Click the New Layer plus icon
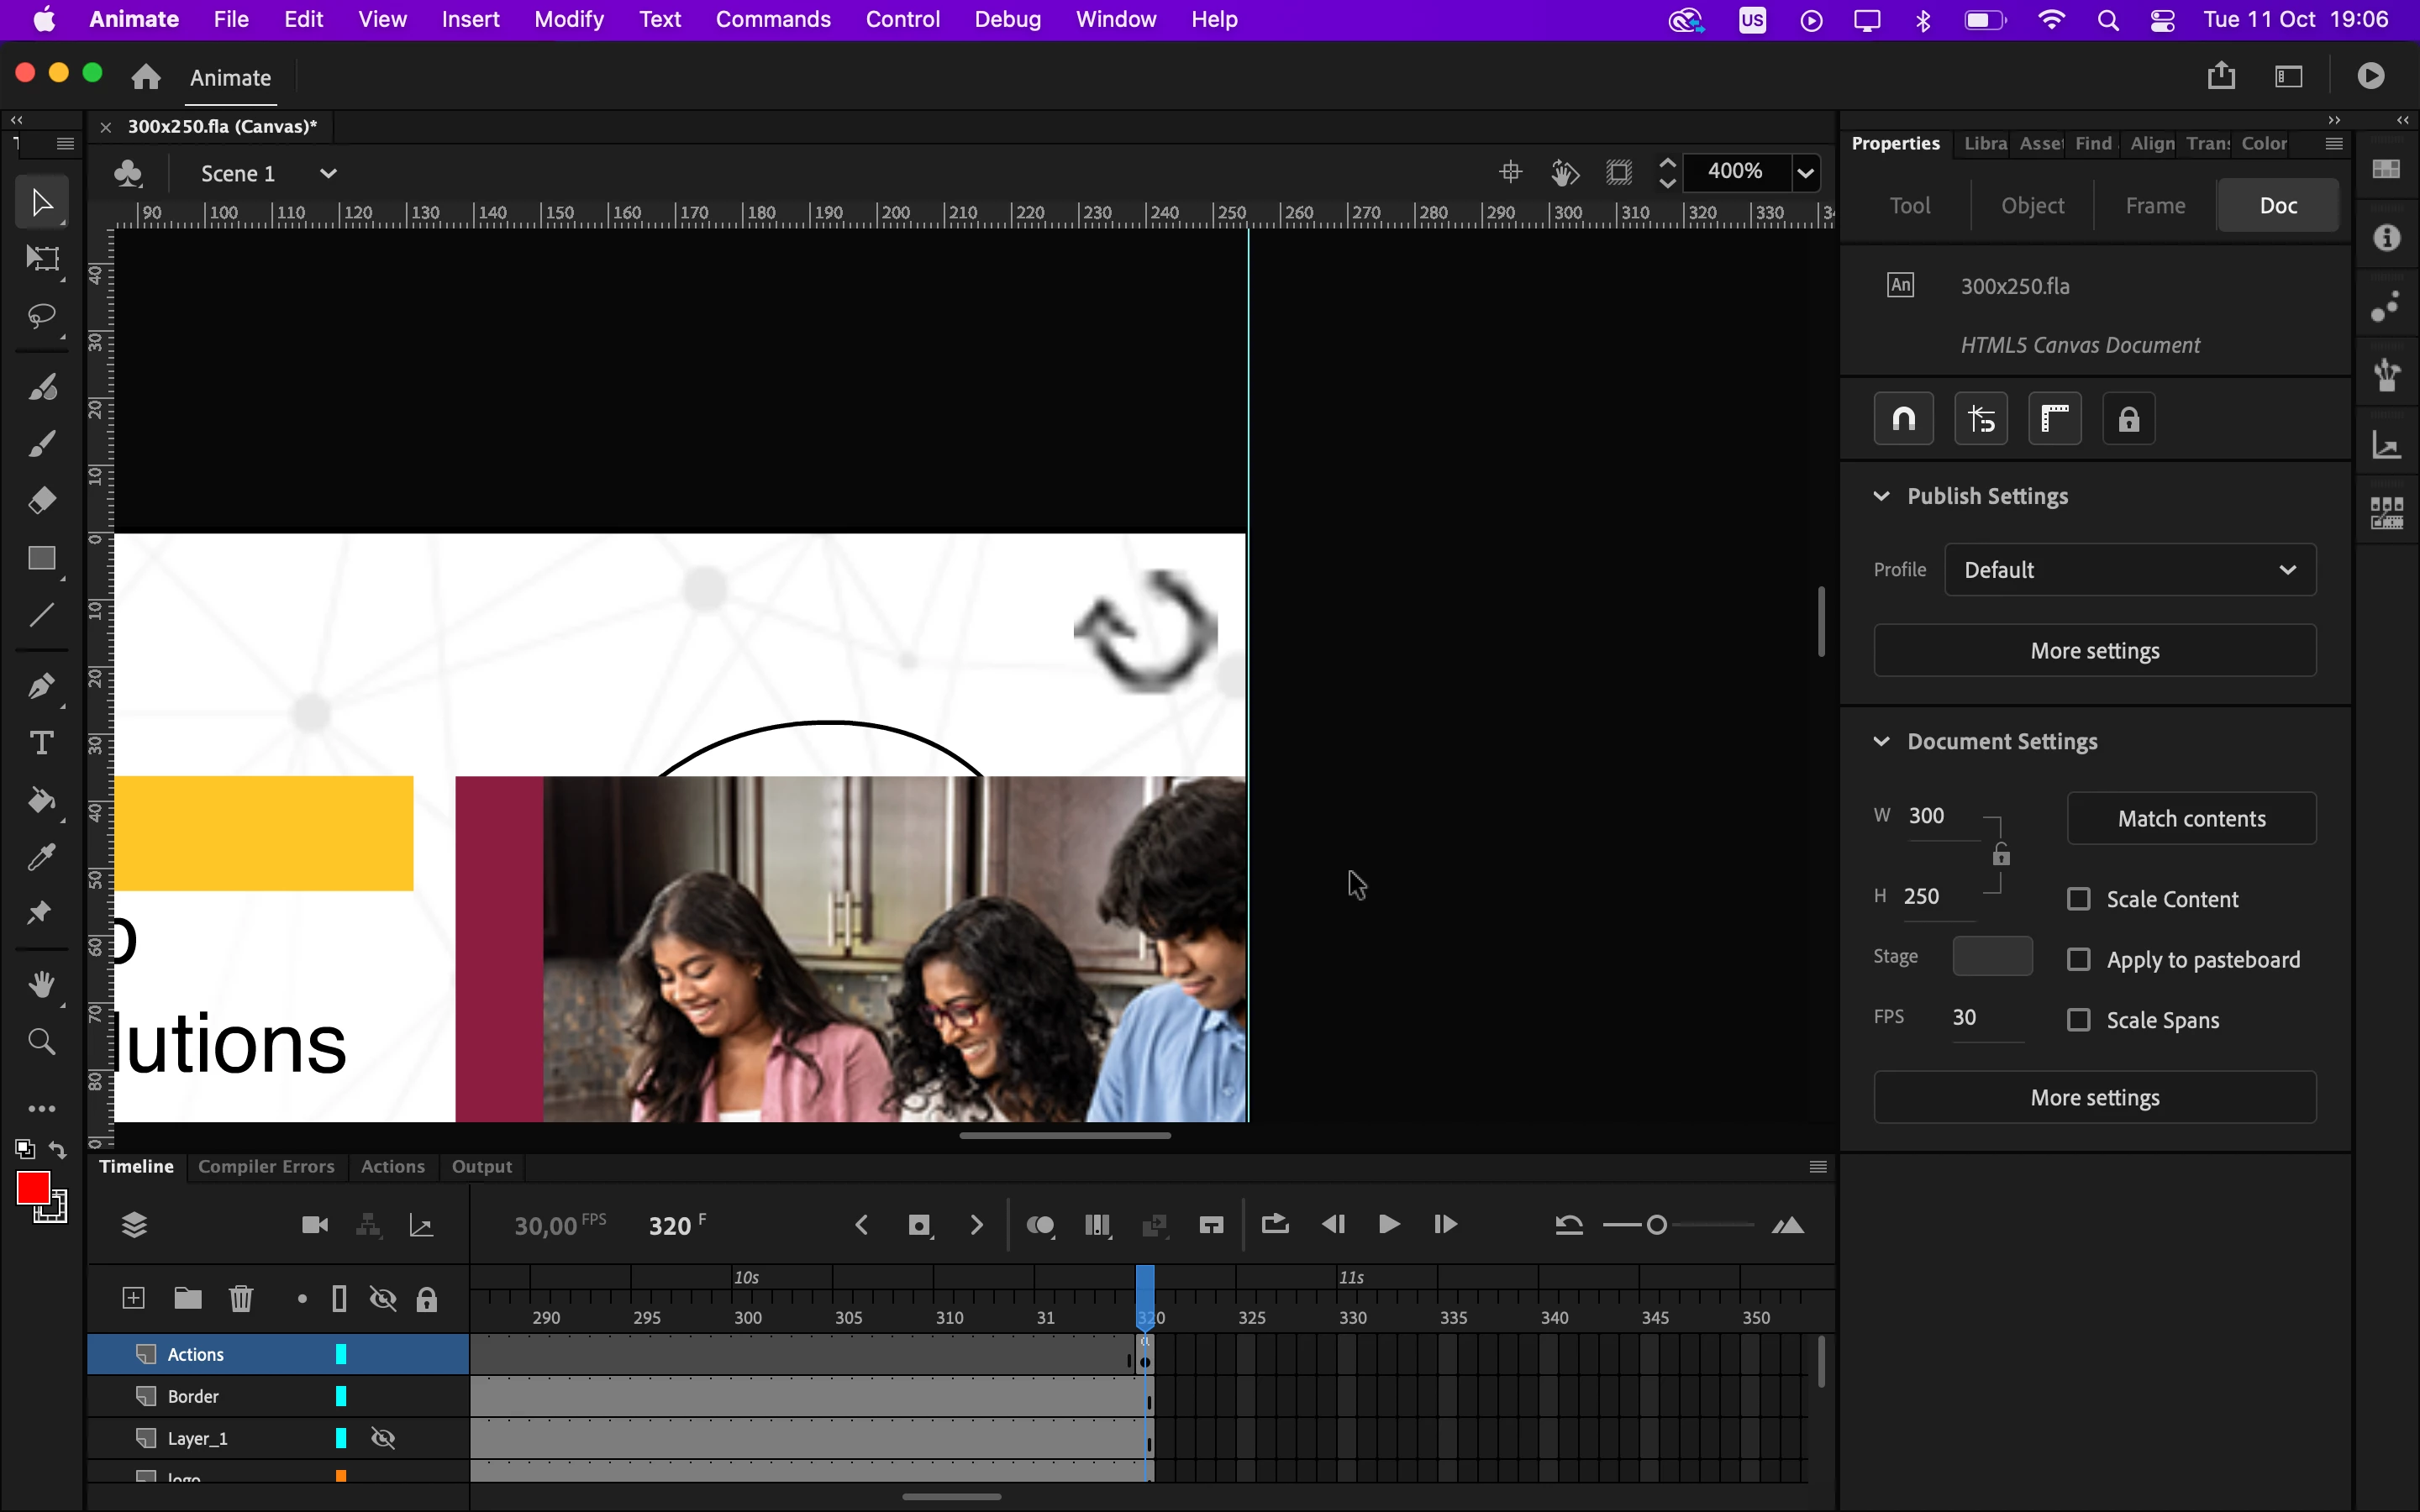Viewport: 2420px width, 1512px height. click(134, 1299)
